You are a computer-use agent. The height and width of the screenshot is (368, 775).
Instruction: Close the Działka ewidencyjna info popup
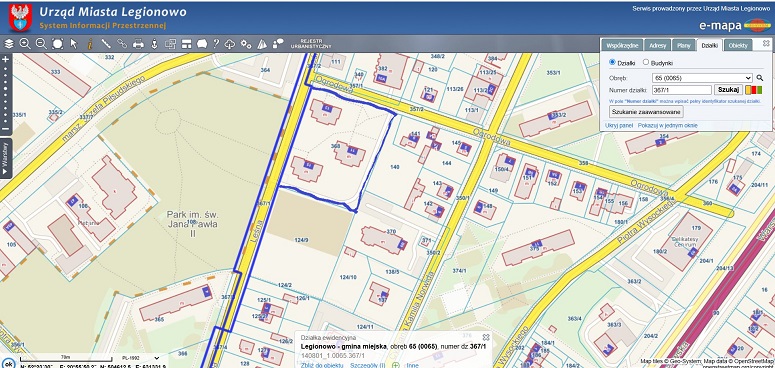486,337
